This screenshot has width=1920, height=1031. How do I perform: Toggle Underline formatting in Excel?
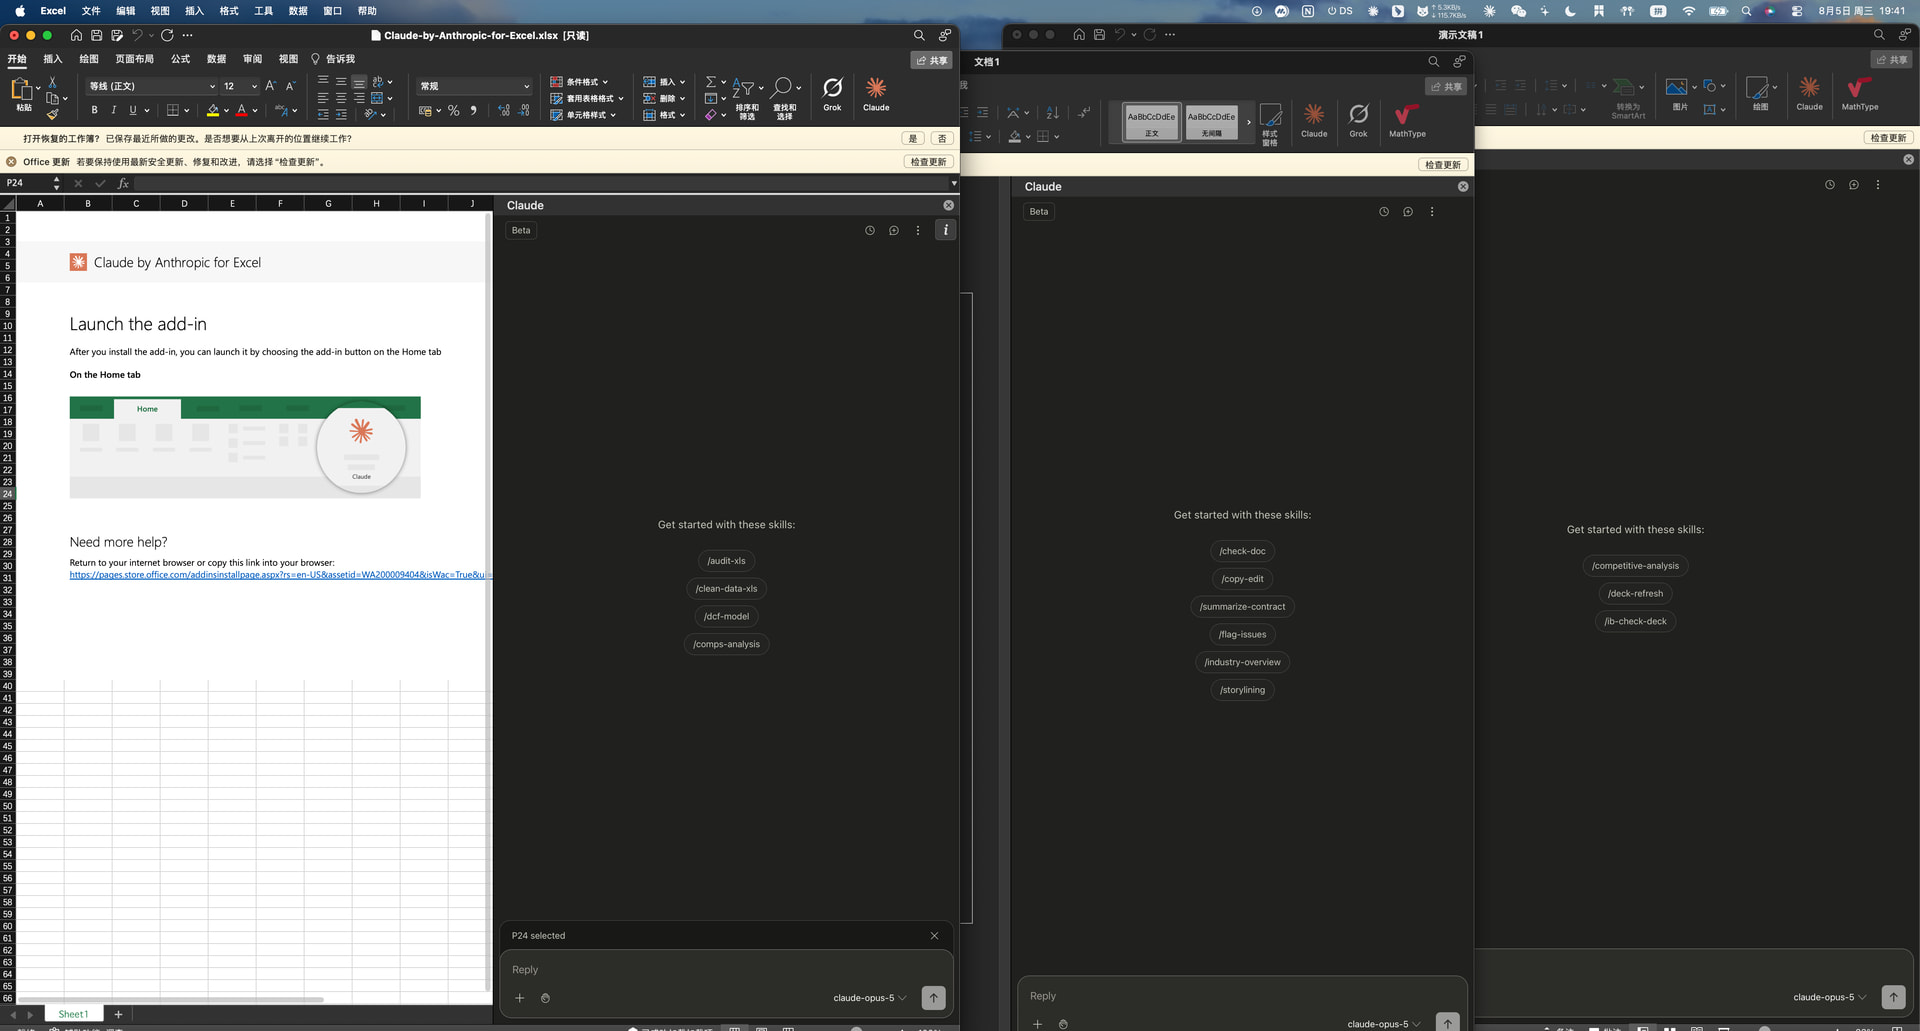133,110
